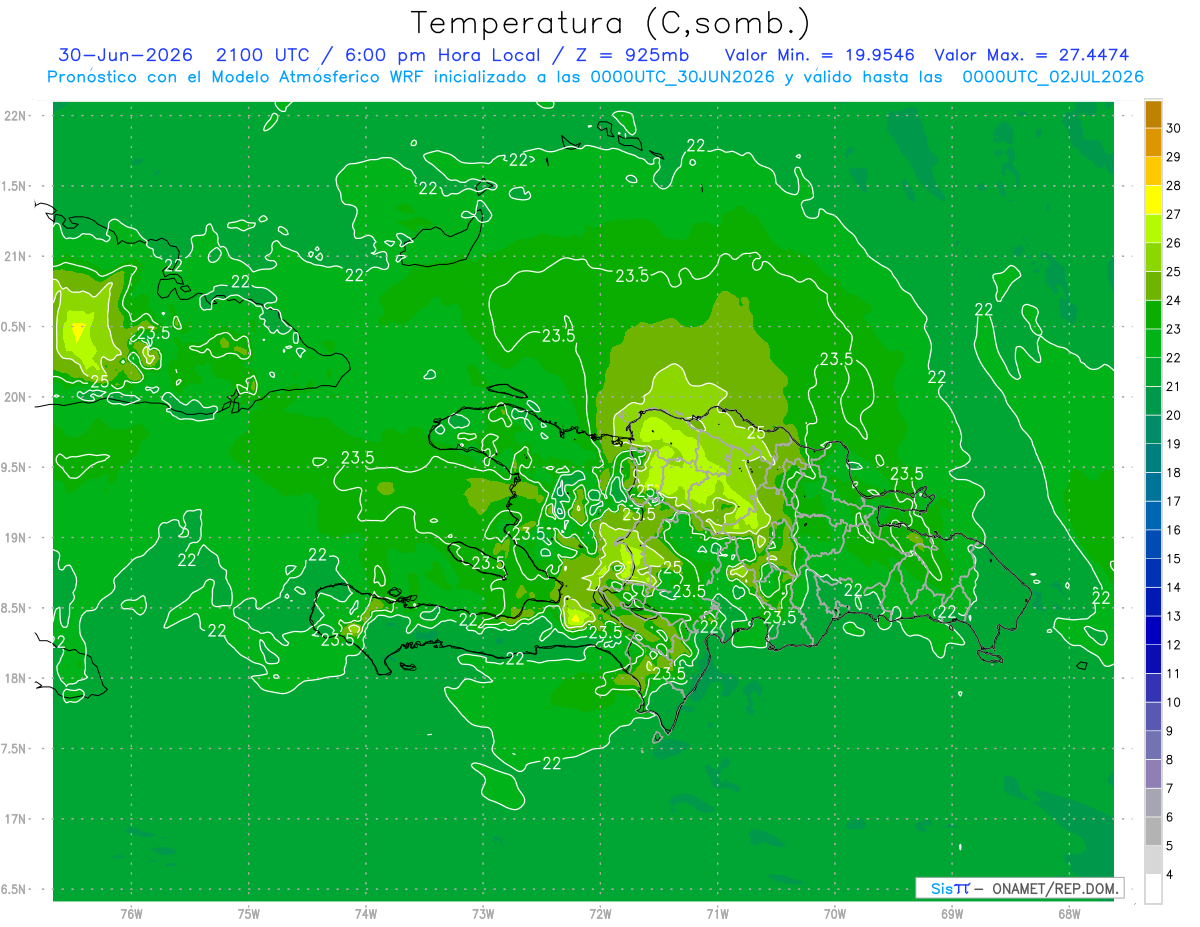The height and width of the screenshot is (927, 1200).
Task: Click the "7.5N" latitude label
Action: 15,748
